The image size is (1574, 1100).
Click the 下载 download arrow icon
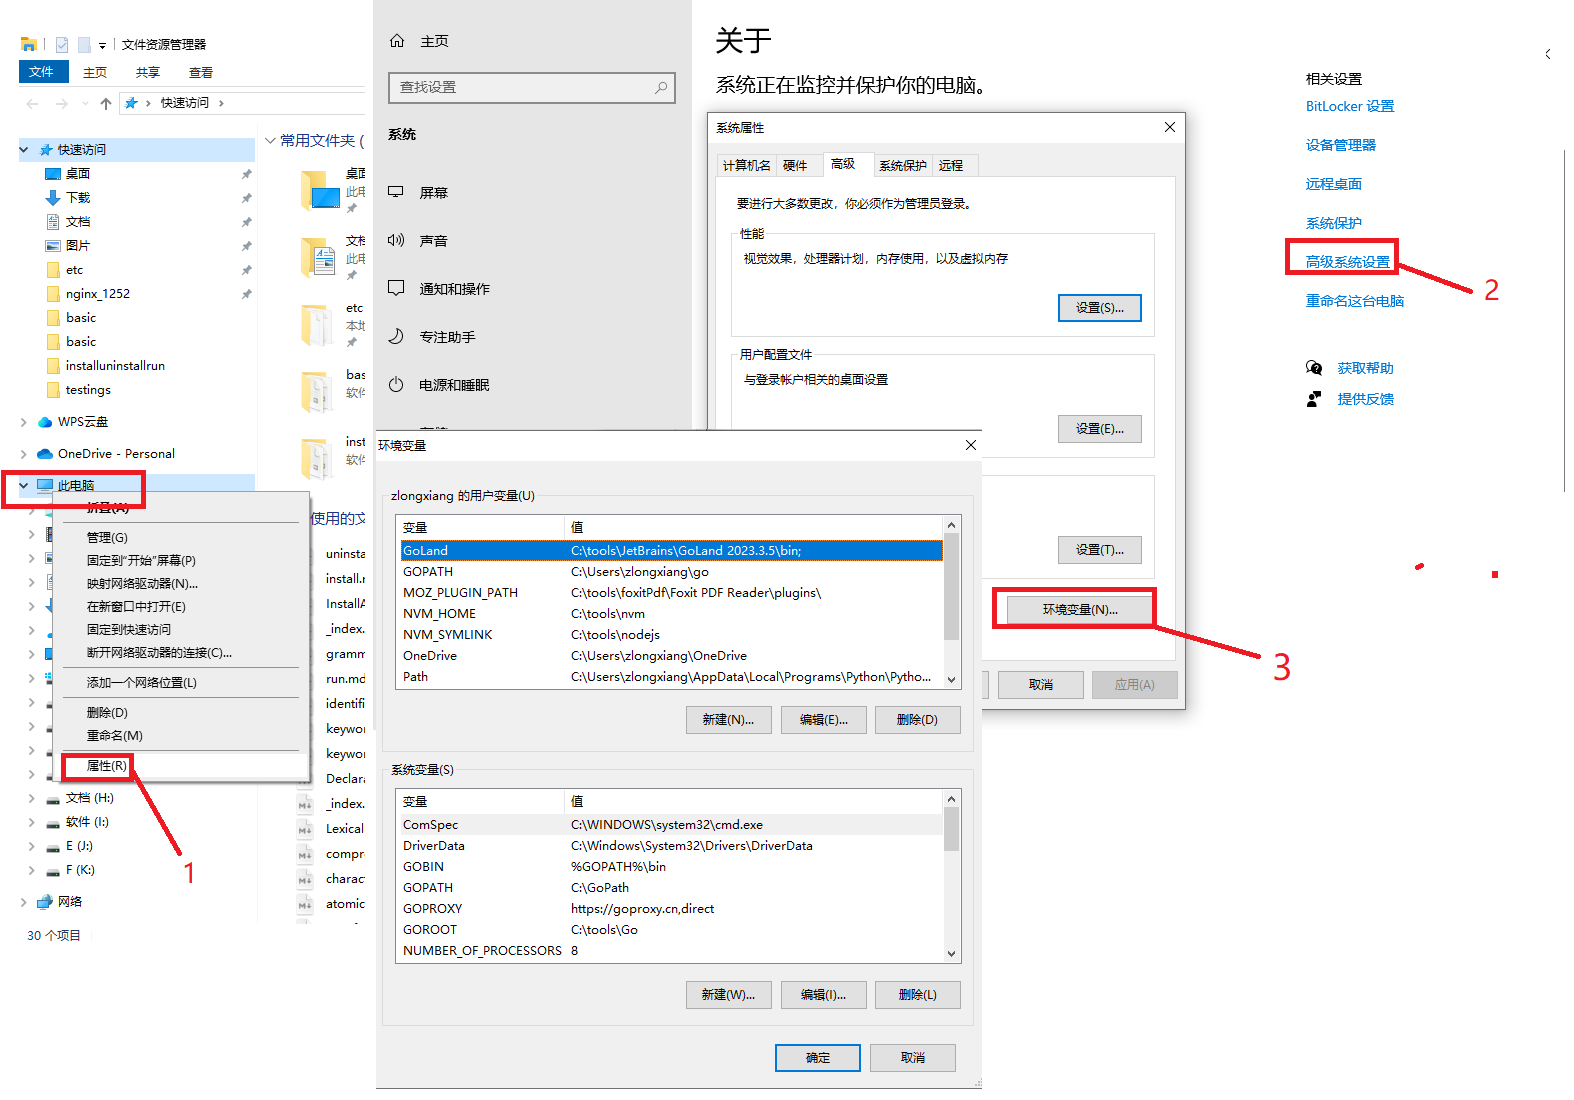(53, 198)
